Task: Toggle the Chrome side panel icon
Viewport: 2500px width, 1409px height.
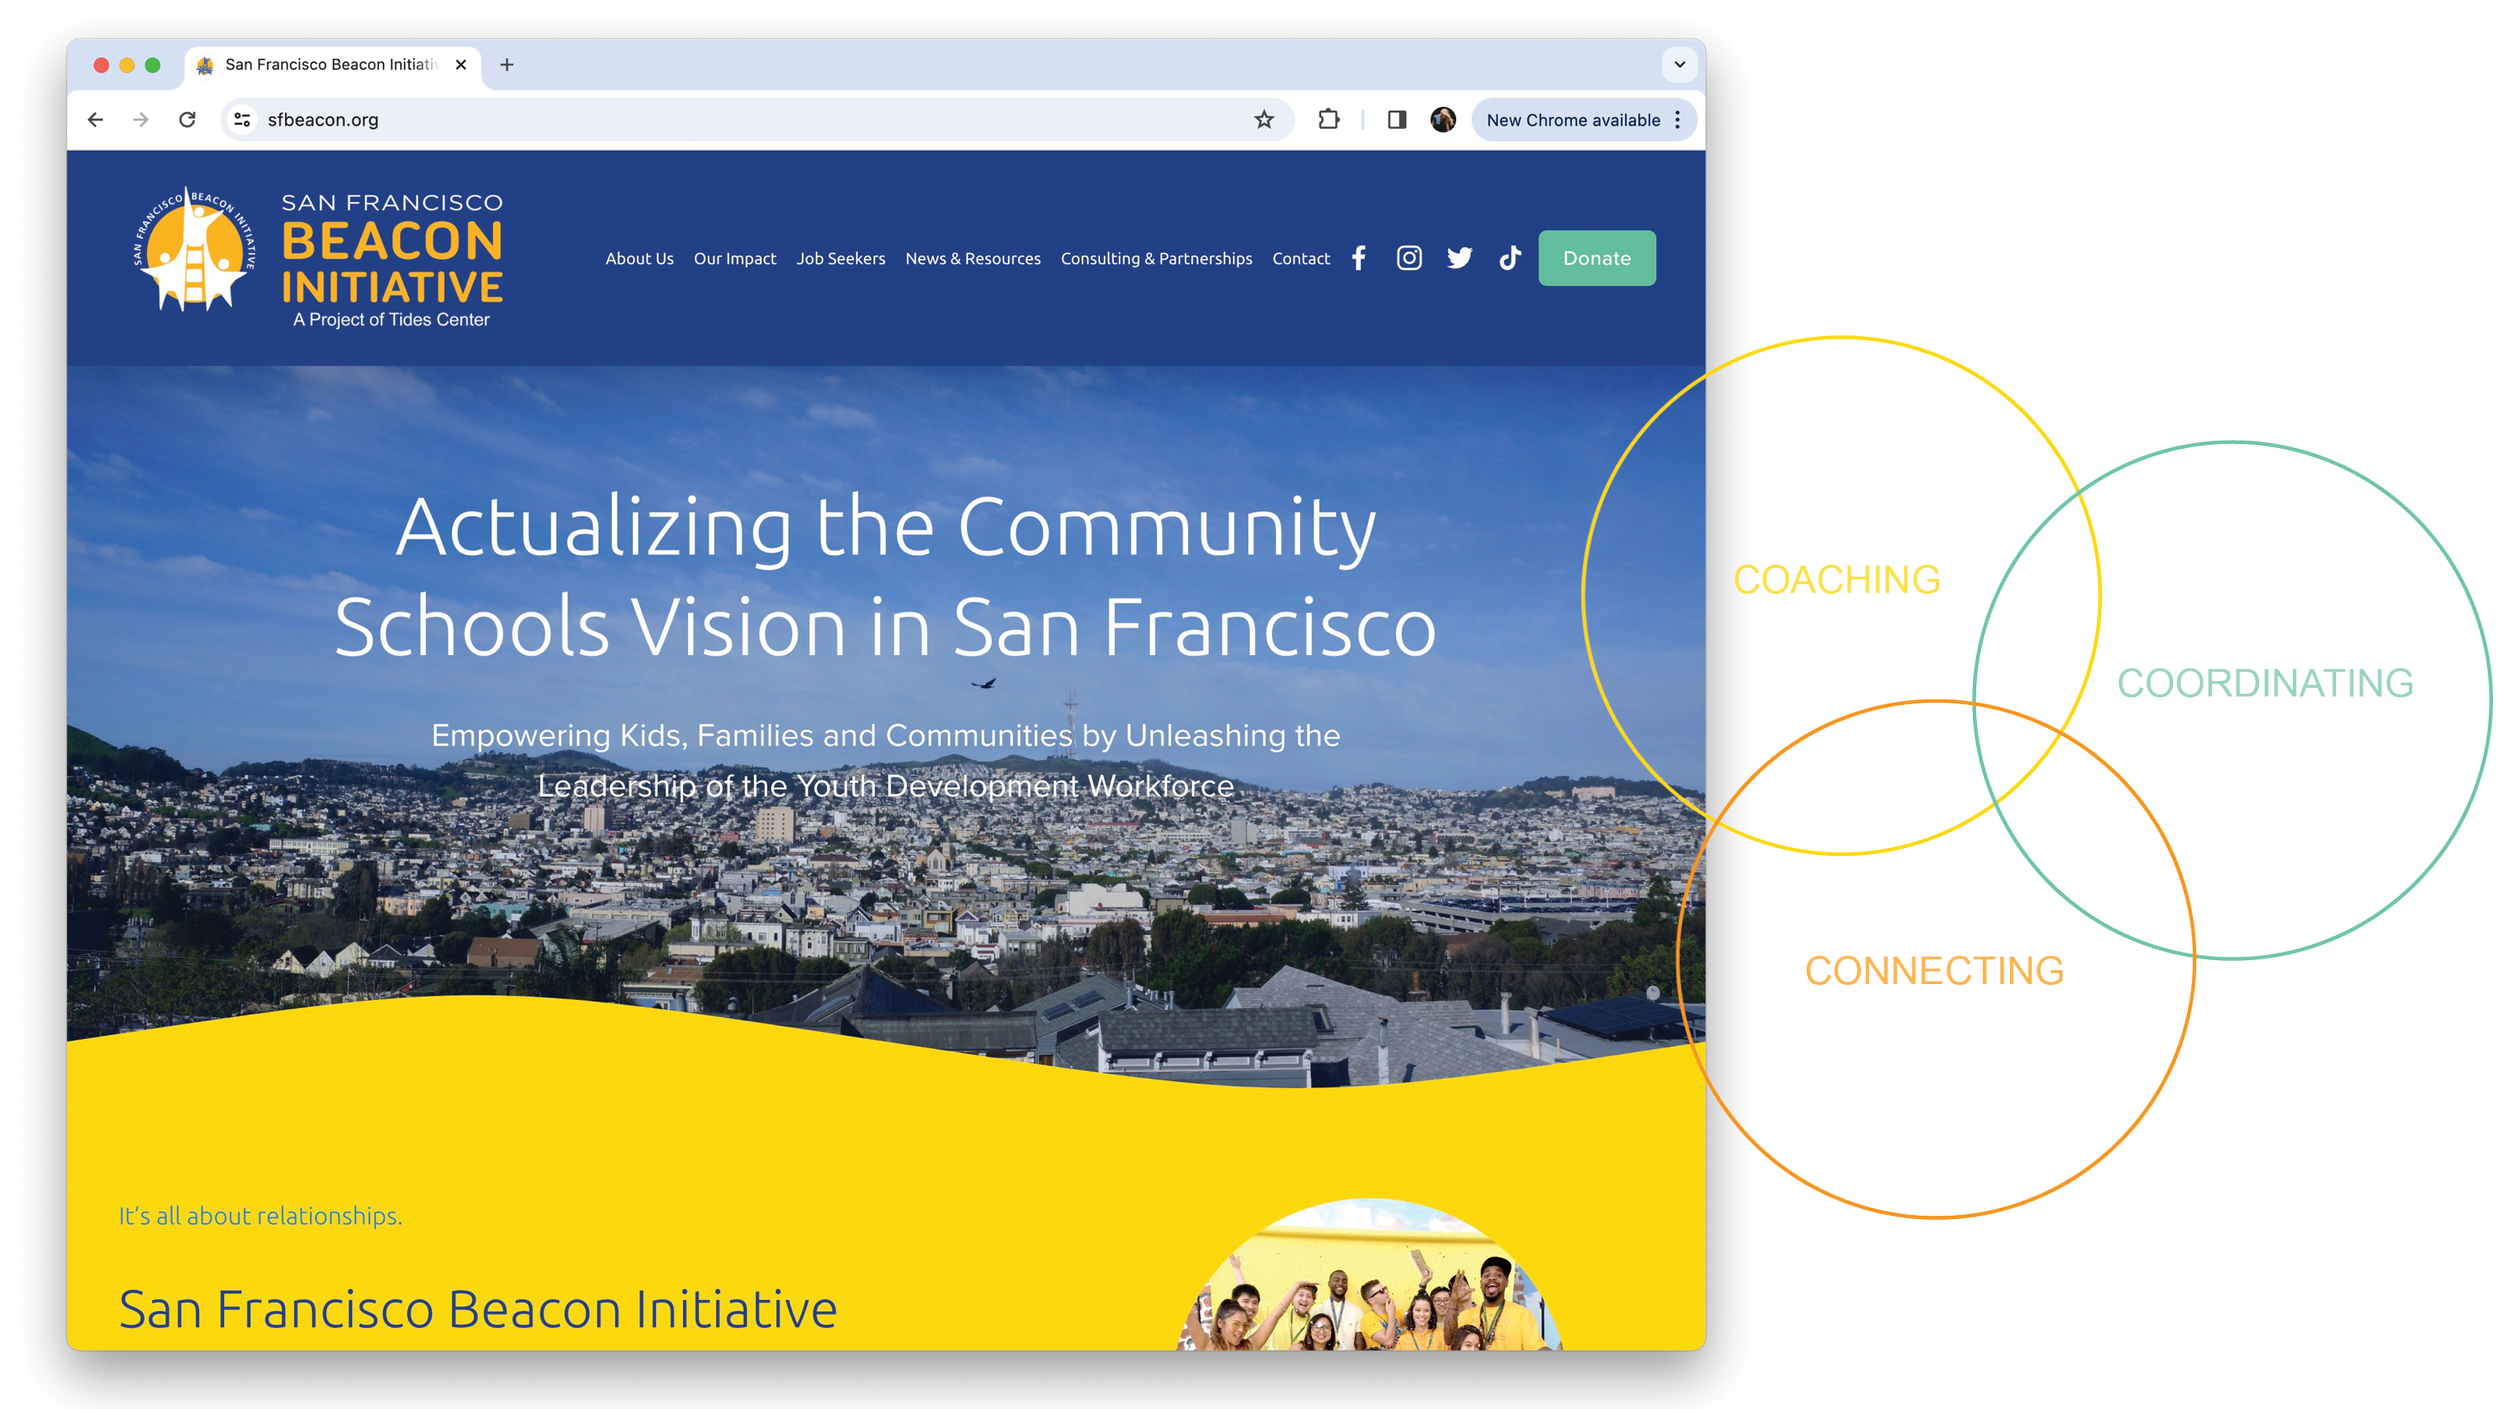Action: (1396, 120)
